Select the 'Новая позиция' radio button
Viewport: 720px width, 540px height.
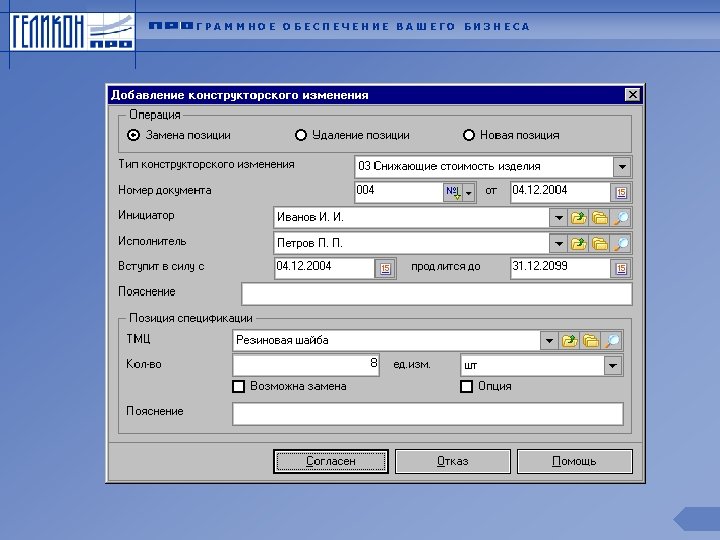coord(469,135)
